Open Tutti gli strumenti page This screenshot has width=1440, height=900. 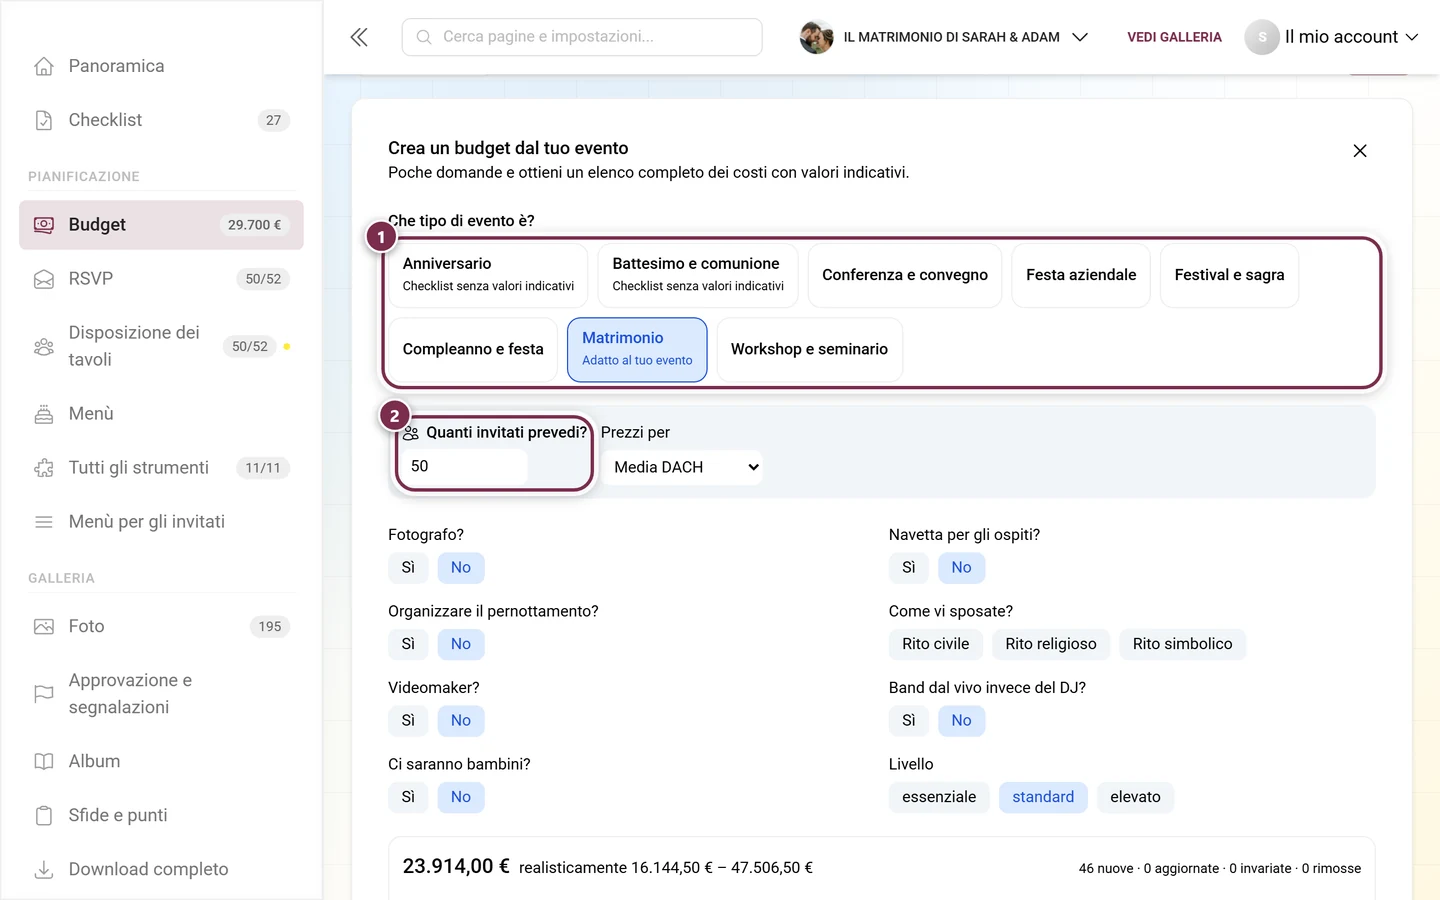[x=161, y=468]
